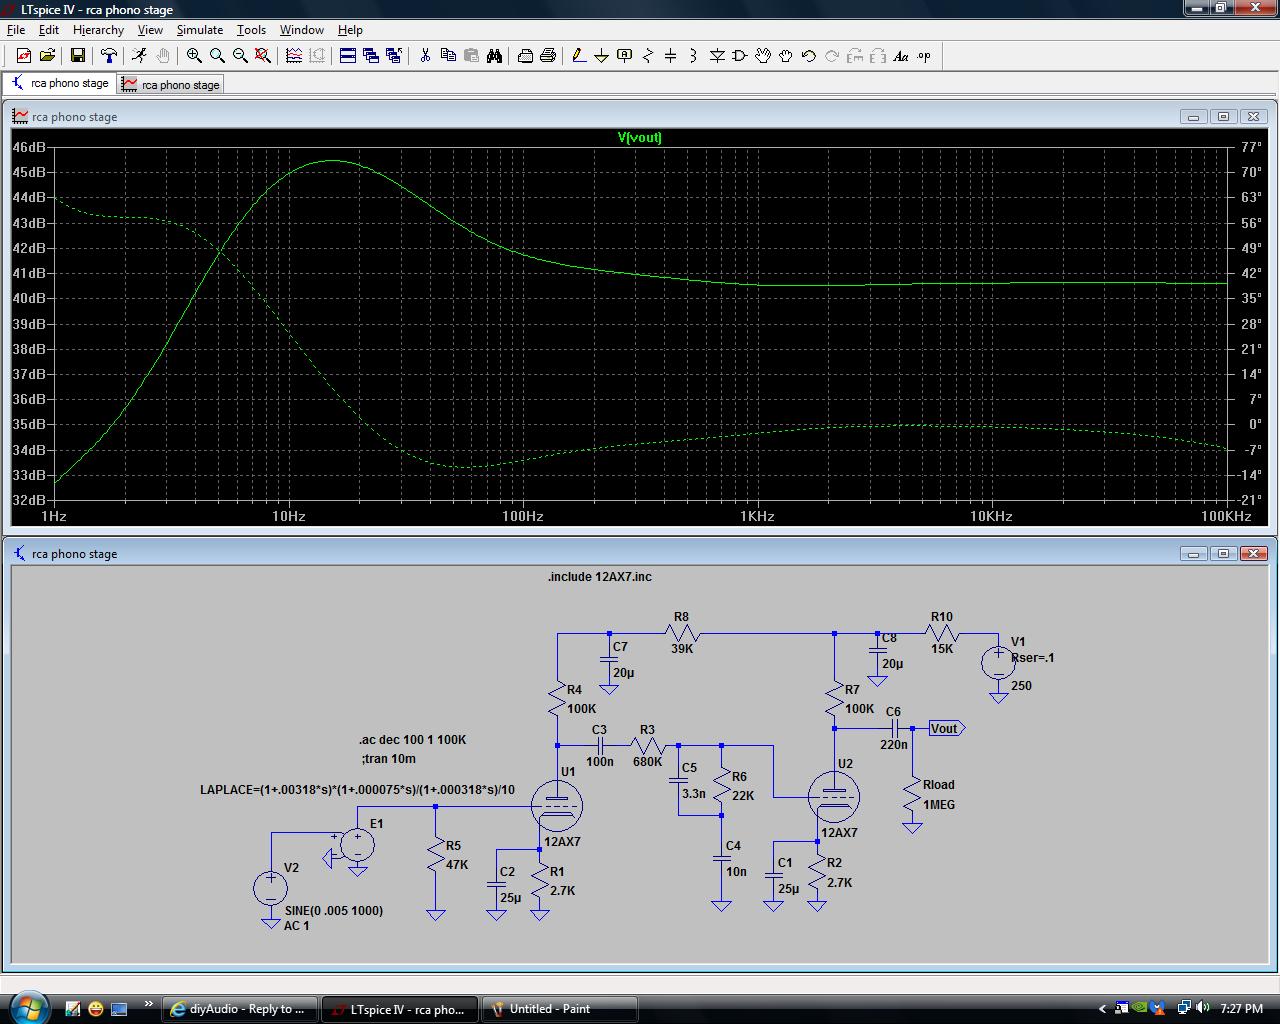Click the Undo arrow icon
The width and height of the screenshot is (1280, 1024).
[809, 56]
